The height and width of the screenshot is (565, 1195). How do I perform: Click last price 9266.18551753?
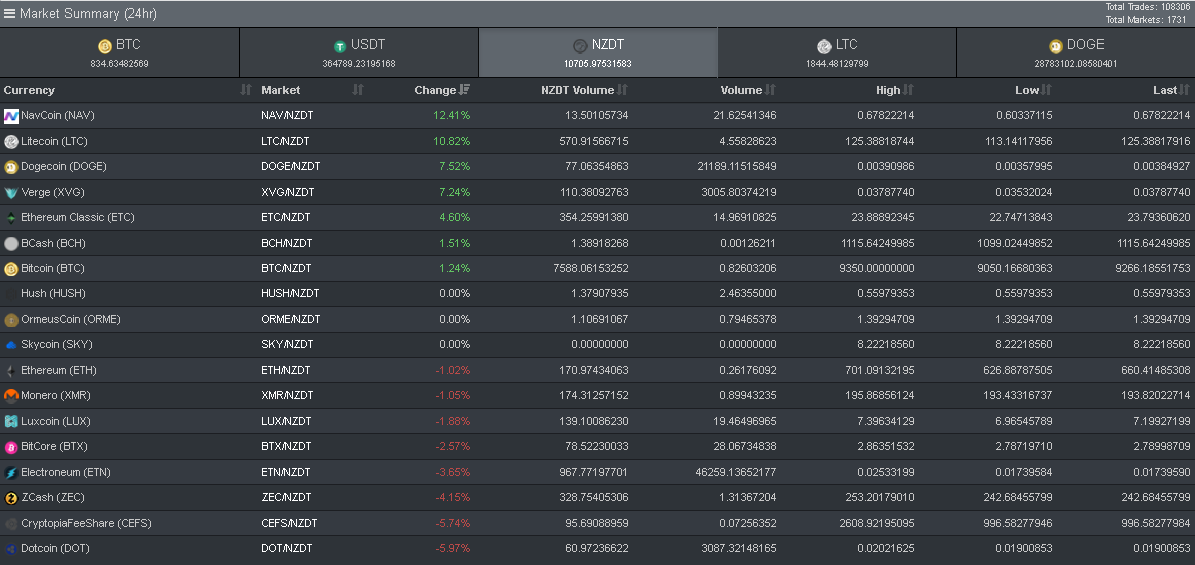[x=1152, y=268]
